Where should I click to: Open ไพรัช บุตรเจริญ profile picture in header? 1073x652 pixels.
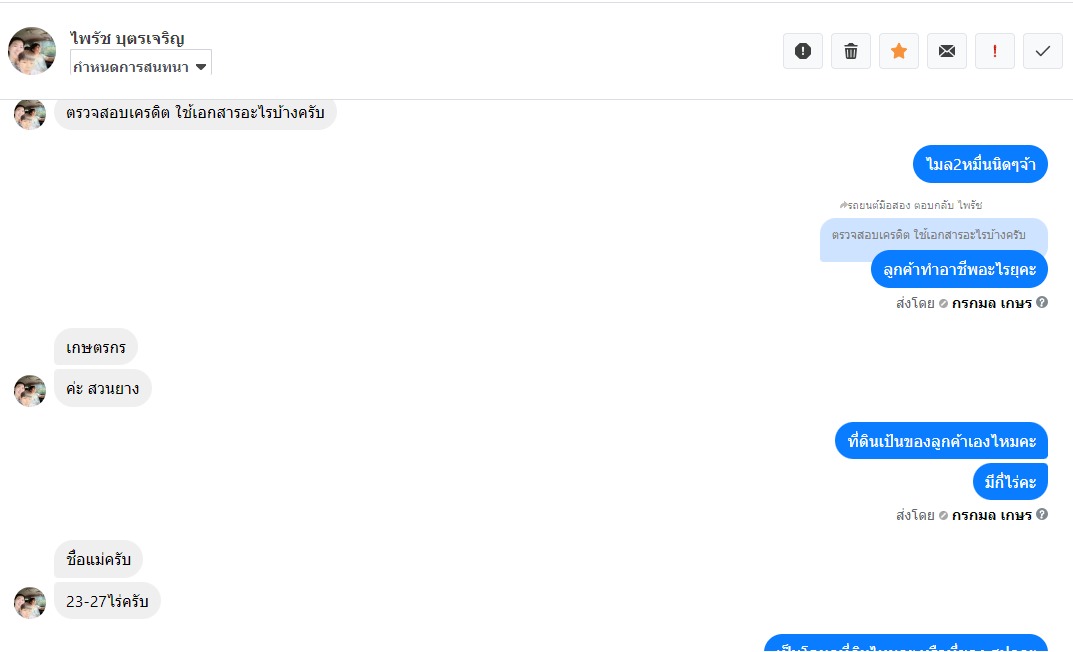[x=31, y=51]
